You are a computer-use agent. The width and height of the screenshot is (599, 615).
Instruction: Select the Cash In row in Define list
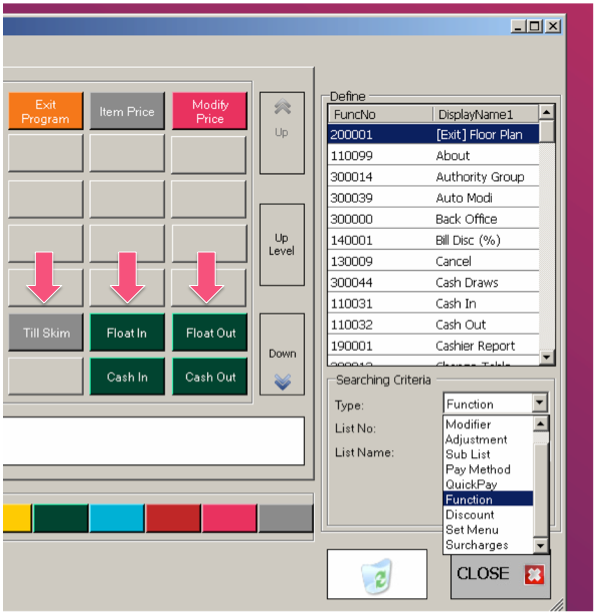[433, 303]
